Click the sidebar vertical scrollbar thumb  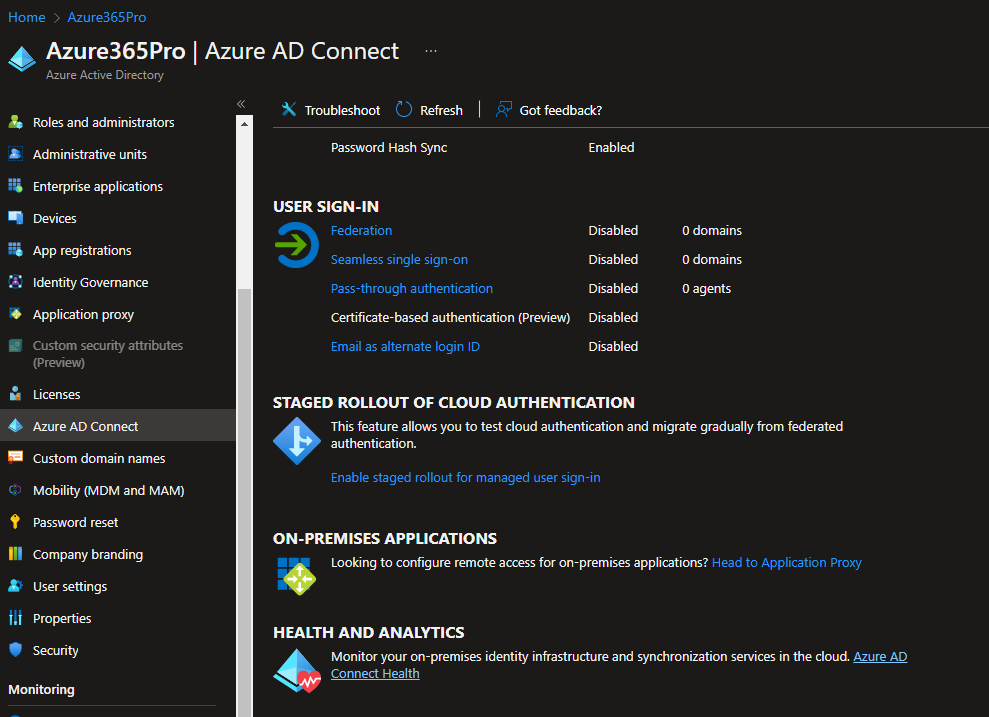coord(244,502)
